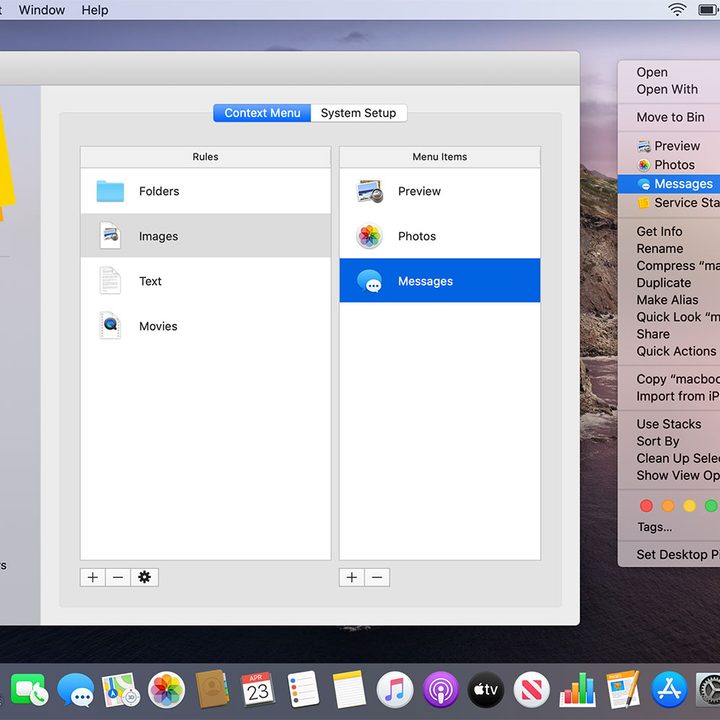This screenshot has height=720, width=720.
Task: Open App Store from the Dock
Action: pos(669,690)
